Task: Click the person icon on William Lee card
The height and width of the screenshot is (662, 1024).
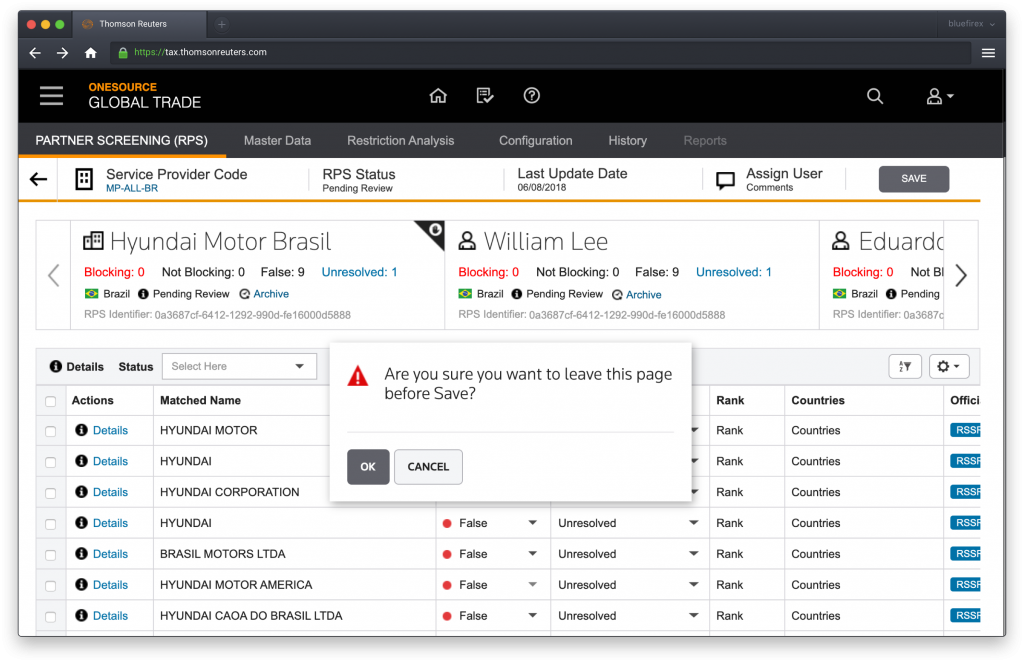Action: [467, 241]
